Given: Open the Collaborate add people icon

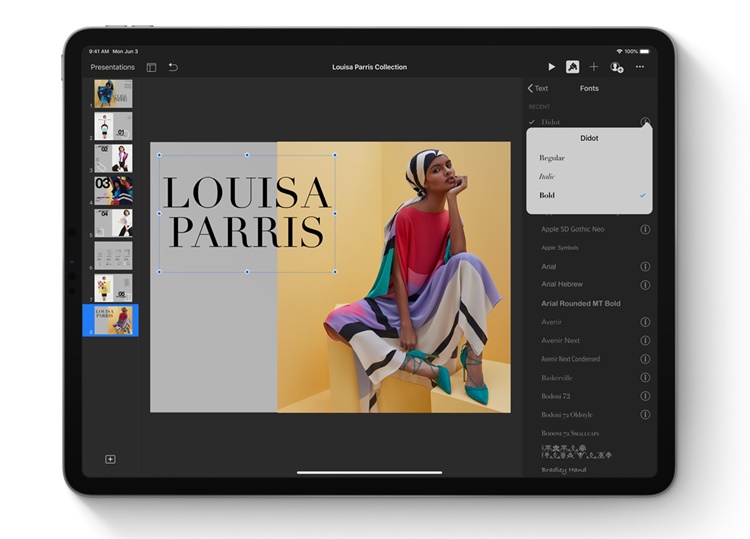Looking at the screenshot, I should click(x=617, y=67).
